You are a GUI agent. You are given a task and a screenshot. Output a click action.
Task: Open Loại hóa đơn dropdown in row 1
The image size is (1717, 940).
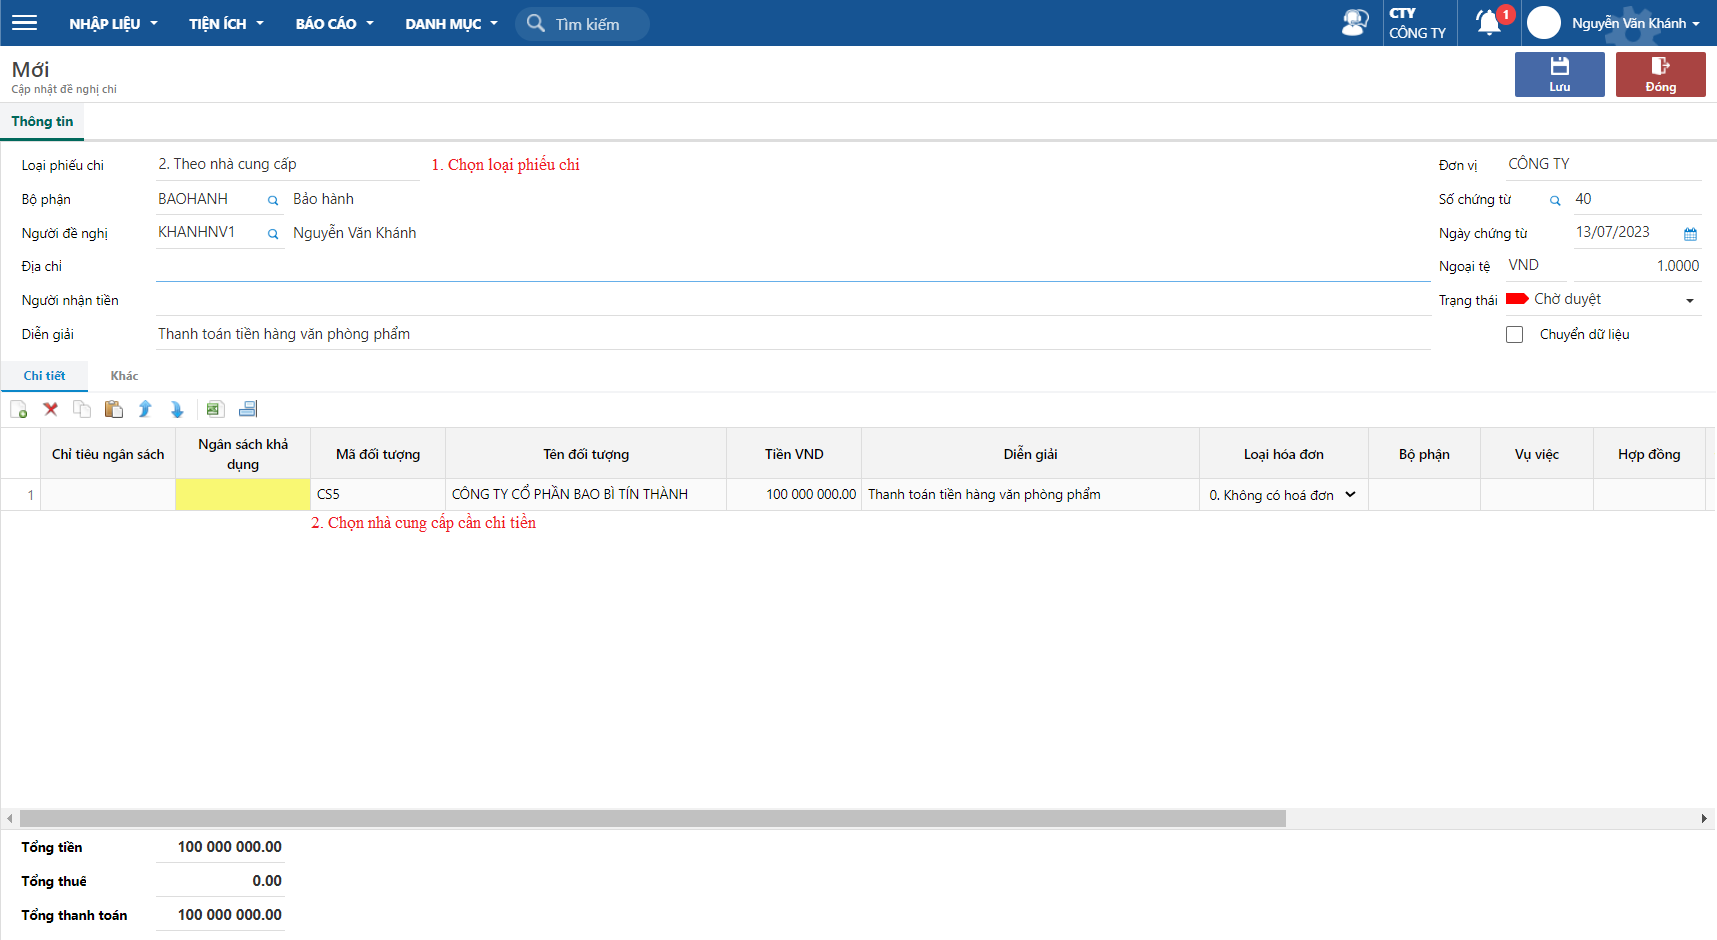[x=1350, y=495]
